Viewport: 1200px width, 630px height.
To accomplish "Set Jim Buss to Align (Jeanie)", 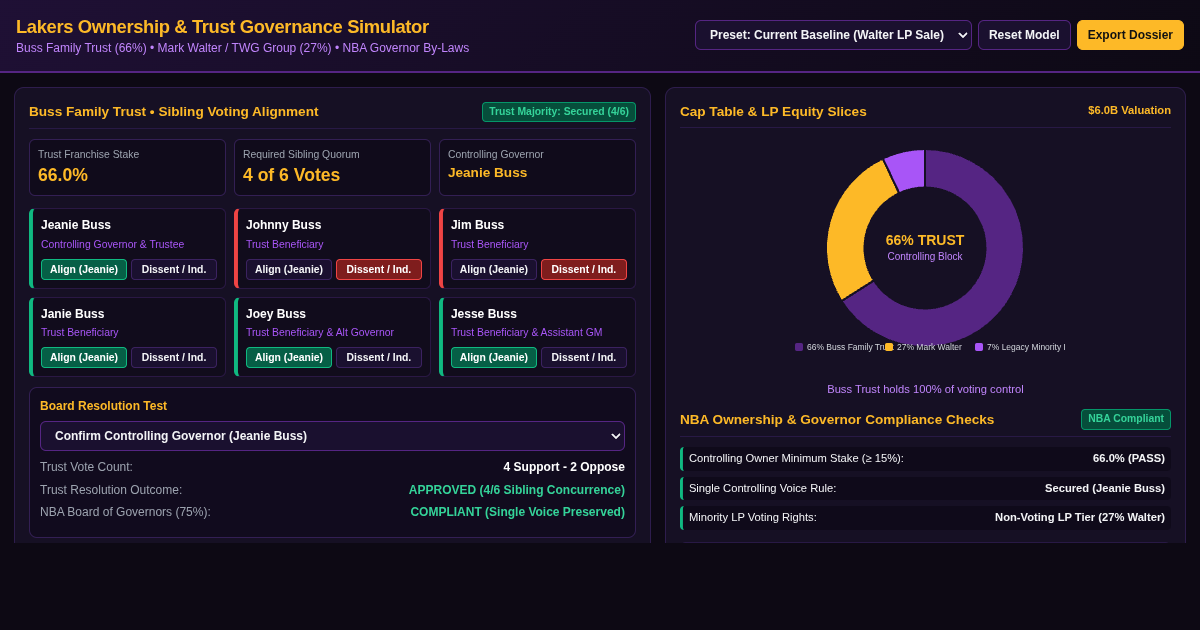I will pyautogui.click(x=494, y=270).
